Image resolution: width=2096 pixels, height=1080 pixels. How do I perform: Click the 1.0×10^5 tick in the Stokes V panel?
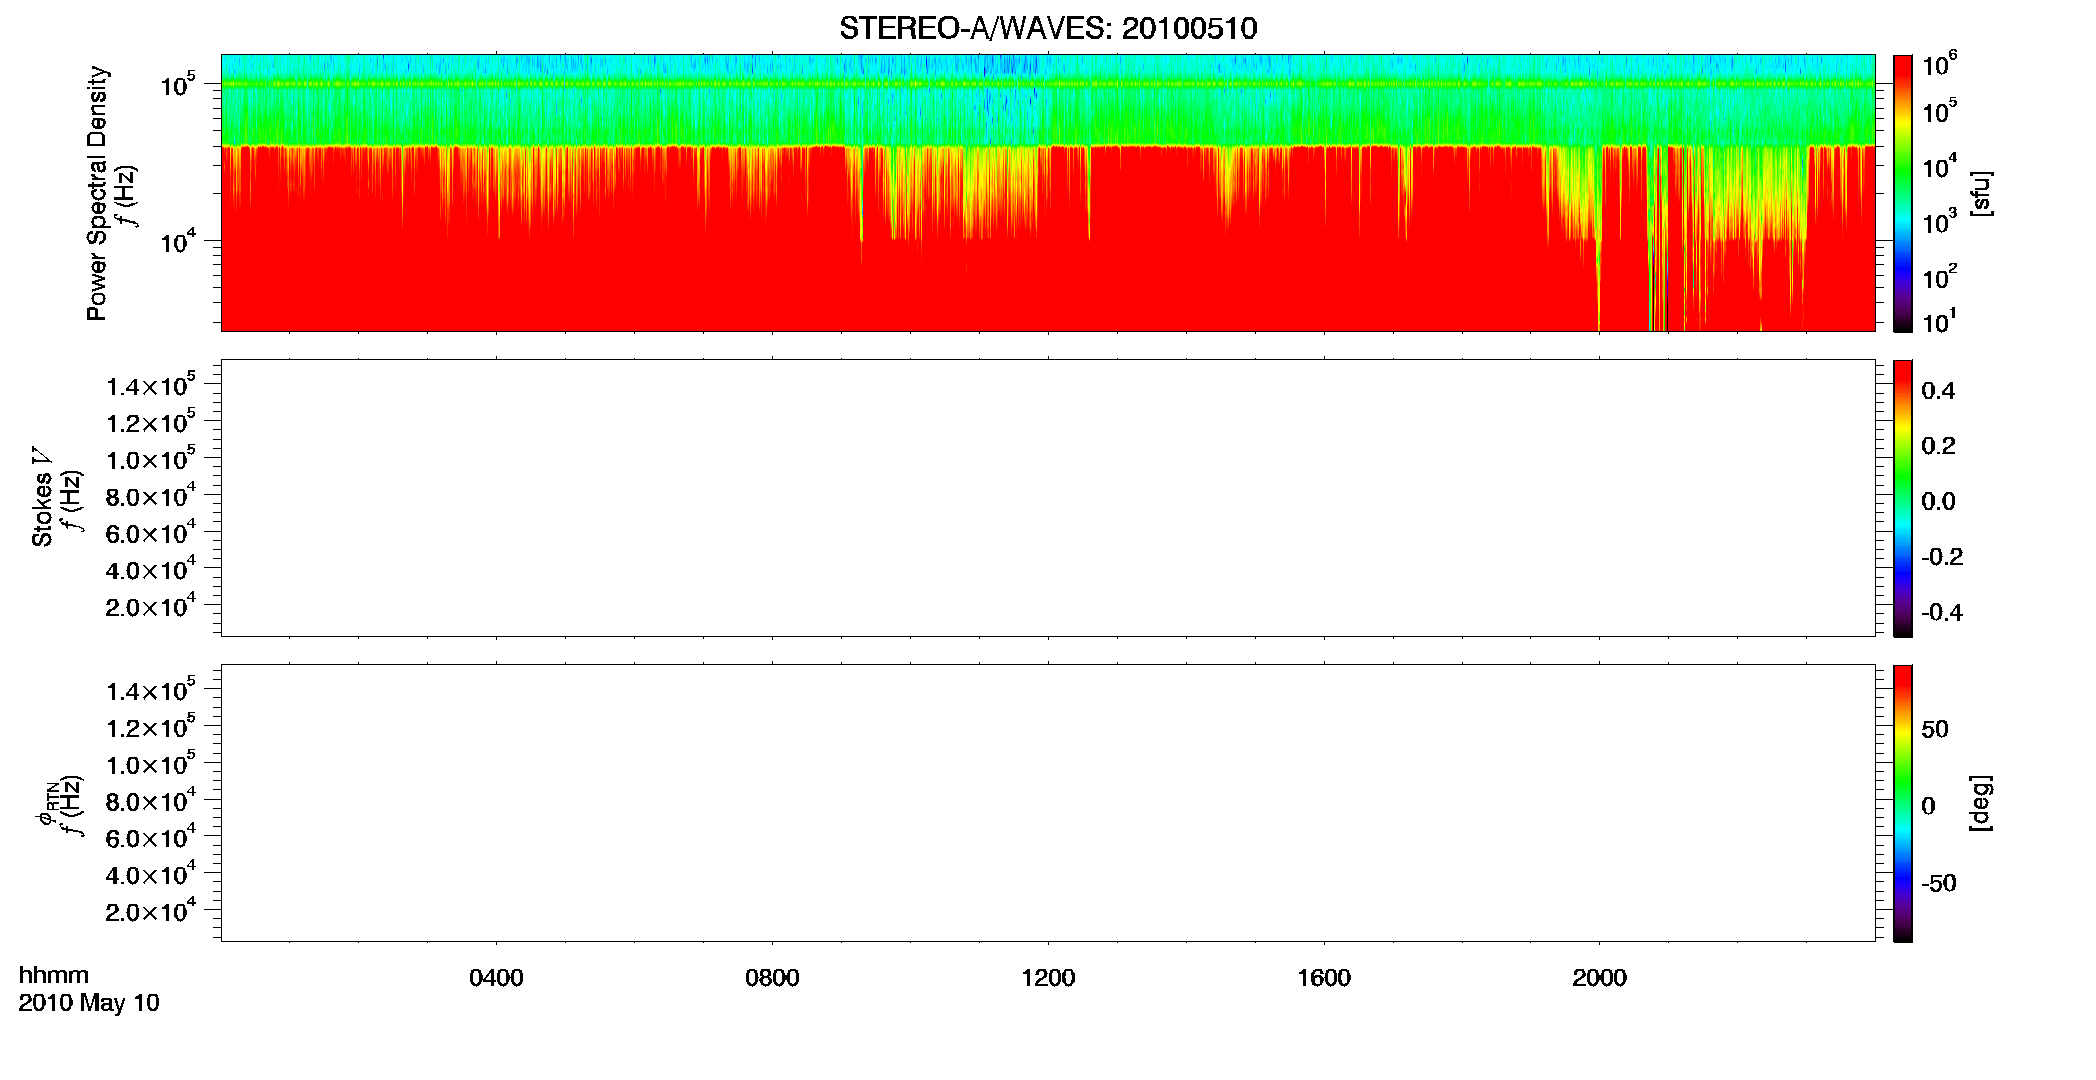tap(150, 459)
